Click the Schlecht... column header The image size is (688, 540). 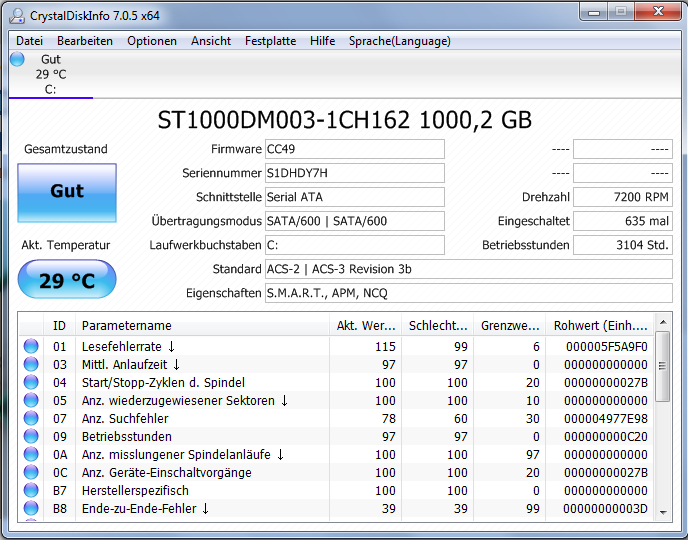coord(437,325)
